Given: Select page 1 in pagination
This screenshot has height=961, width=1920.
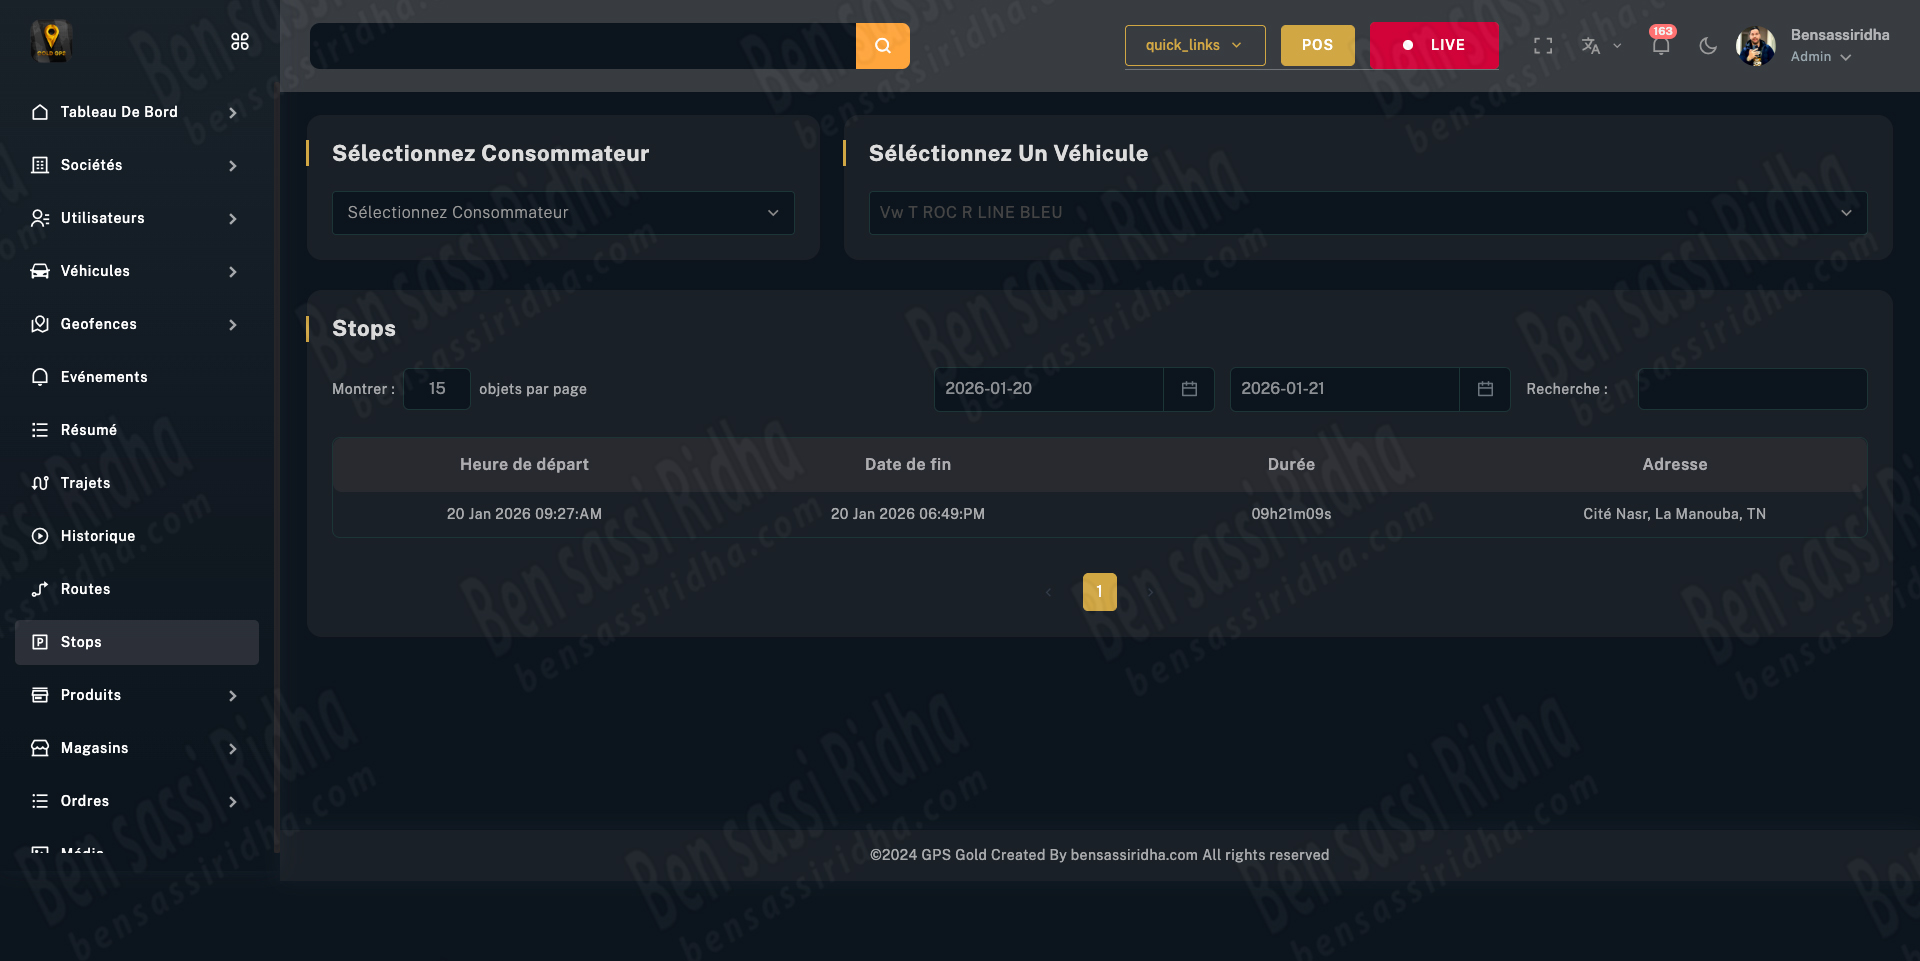Looking at the screenshot, I should 1099,592.
